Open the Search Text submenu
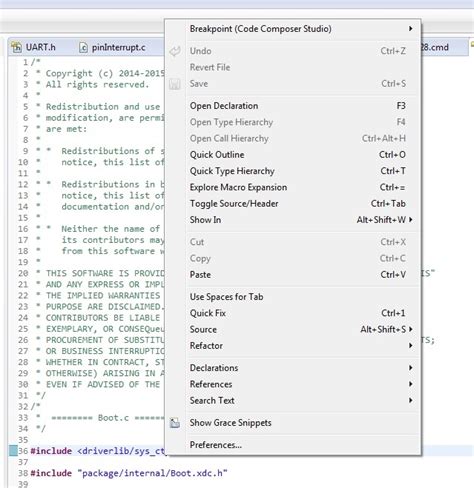The height and width of the screenshot is (488, 474). 293,400
